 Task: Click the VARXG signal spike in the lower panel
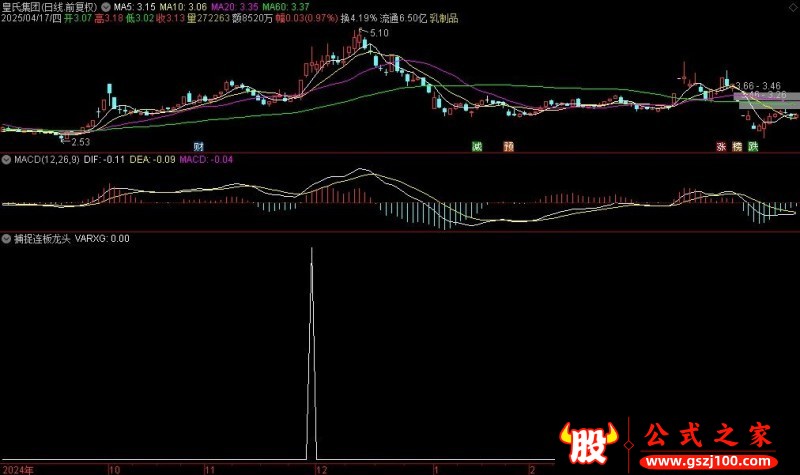coord(312,352)
